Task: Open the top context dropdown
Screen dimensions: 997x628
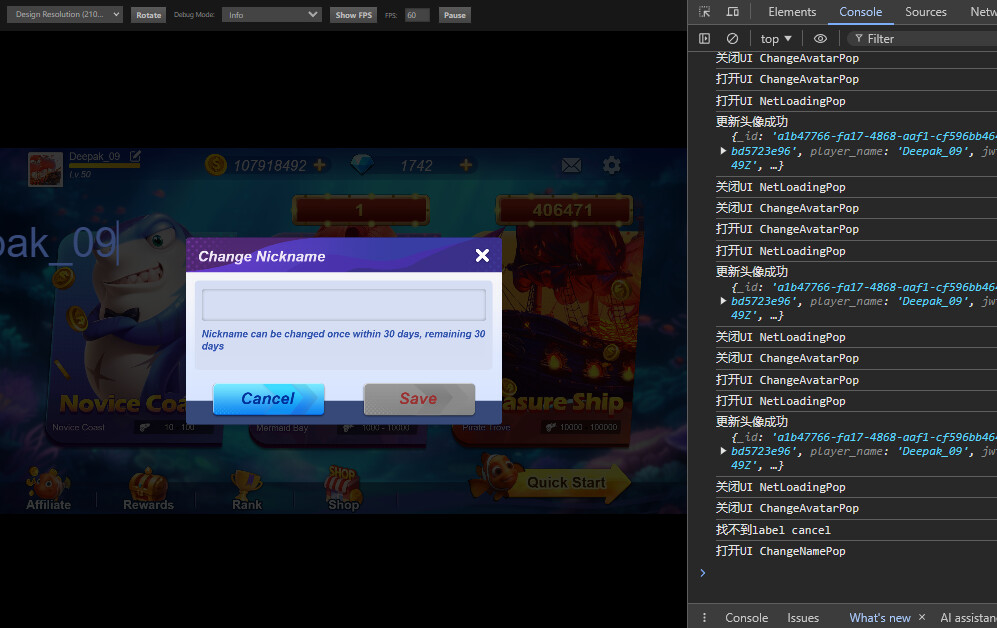Action: coord(776,39)
